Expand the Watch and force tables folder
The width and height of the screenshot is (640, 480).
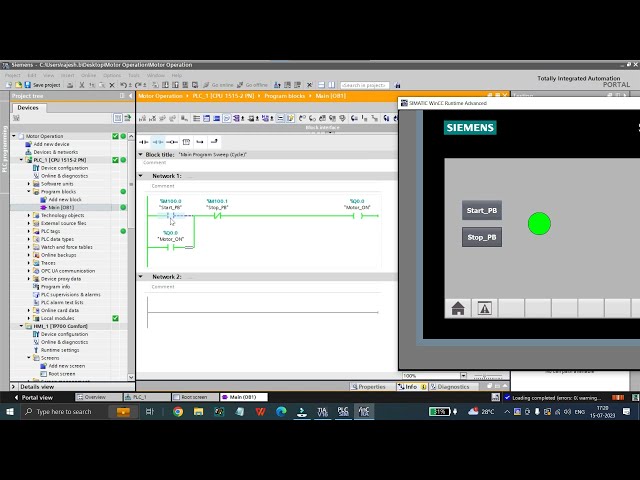tap(29, 247)
